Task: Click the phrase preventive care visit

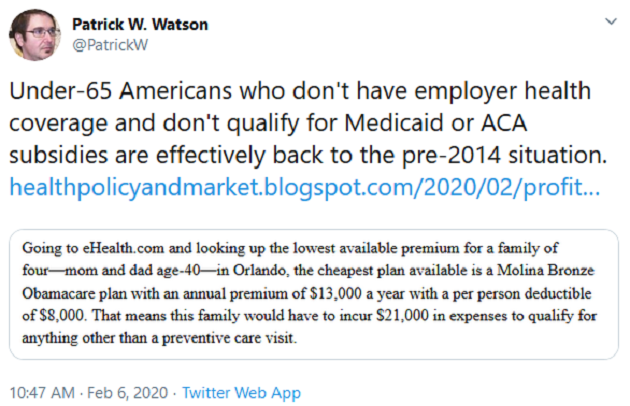Action: [x=229, y=338]
